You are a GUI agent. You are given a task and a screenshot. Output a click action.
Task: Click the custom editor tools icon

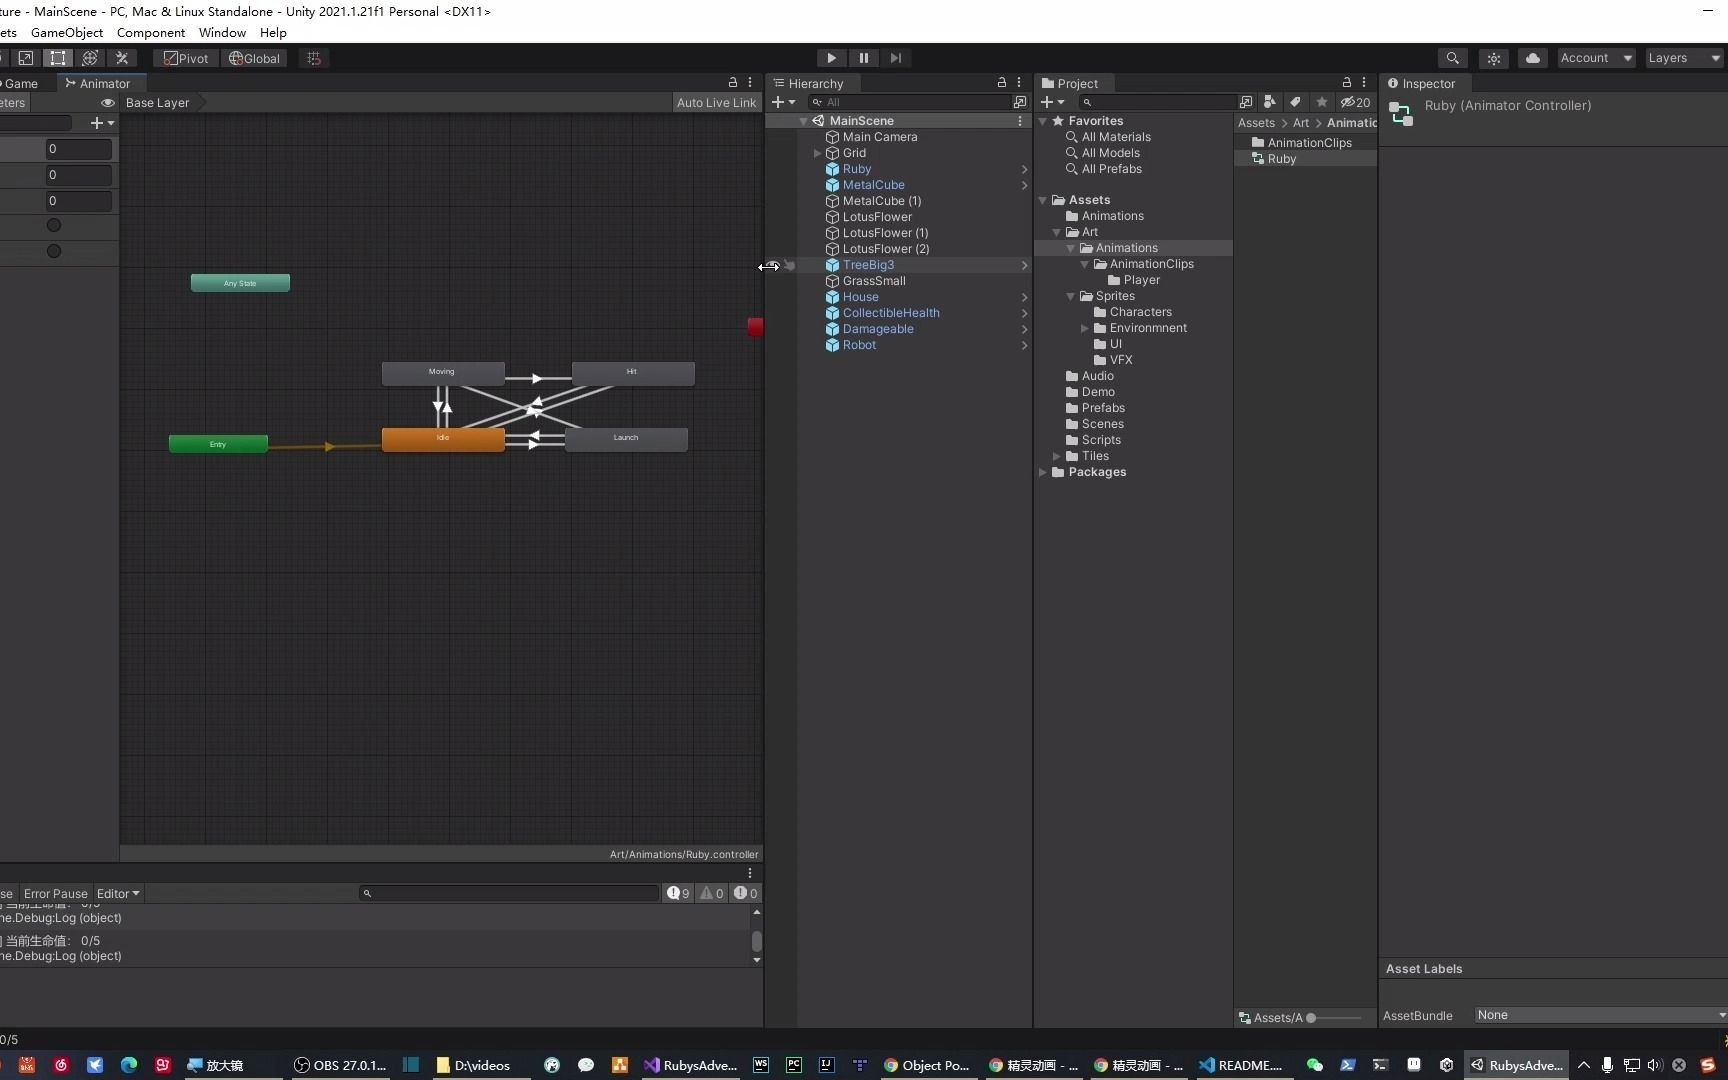point(122,58)
